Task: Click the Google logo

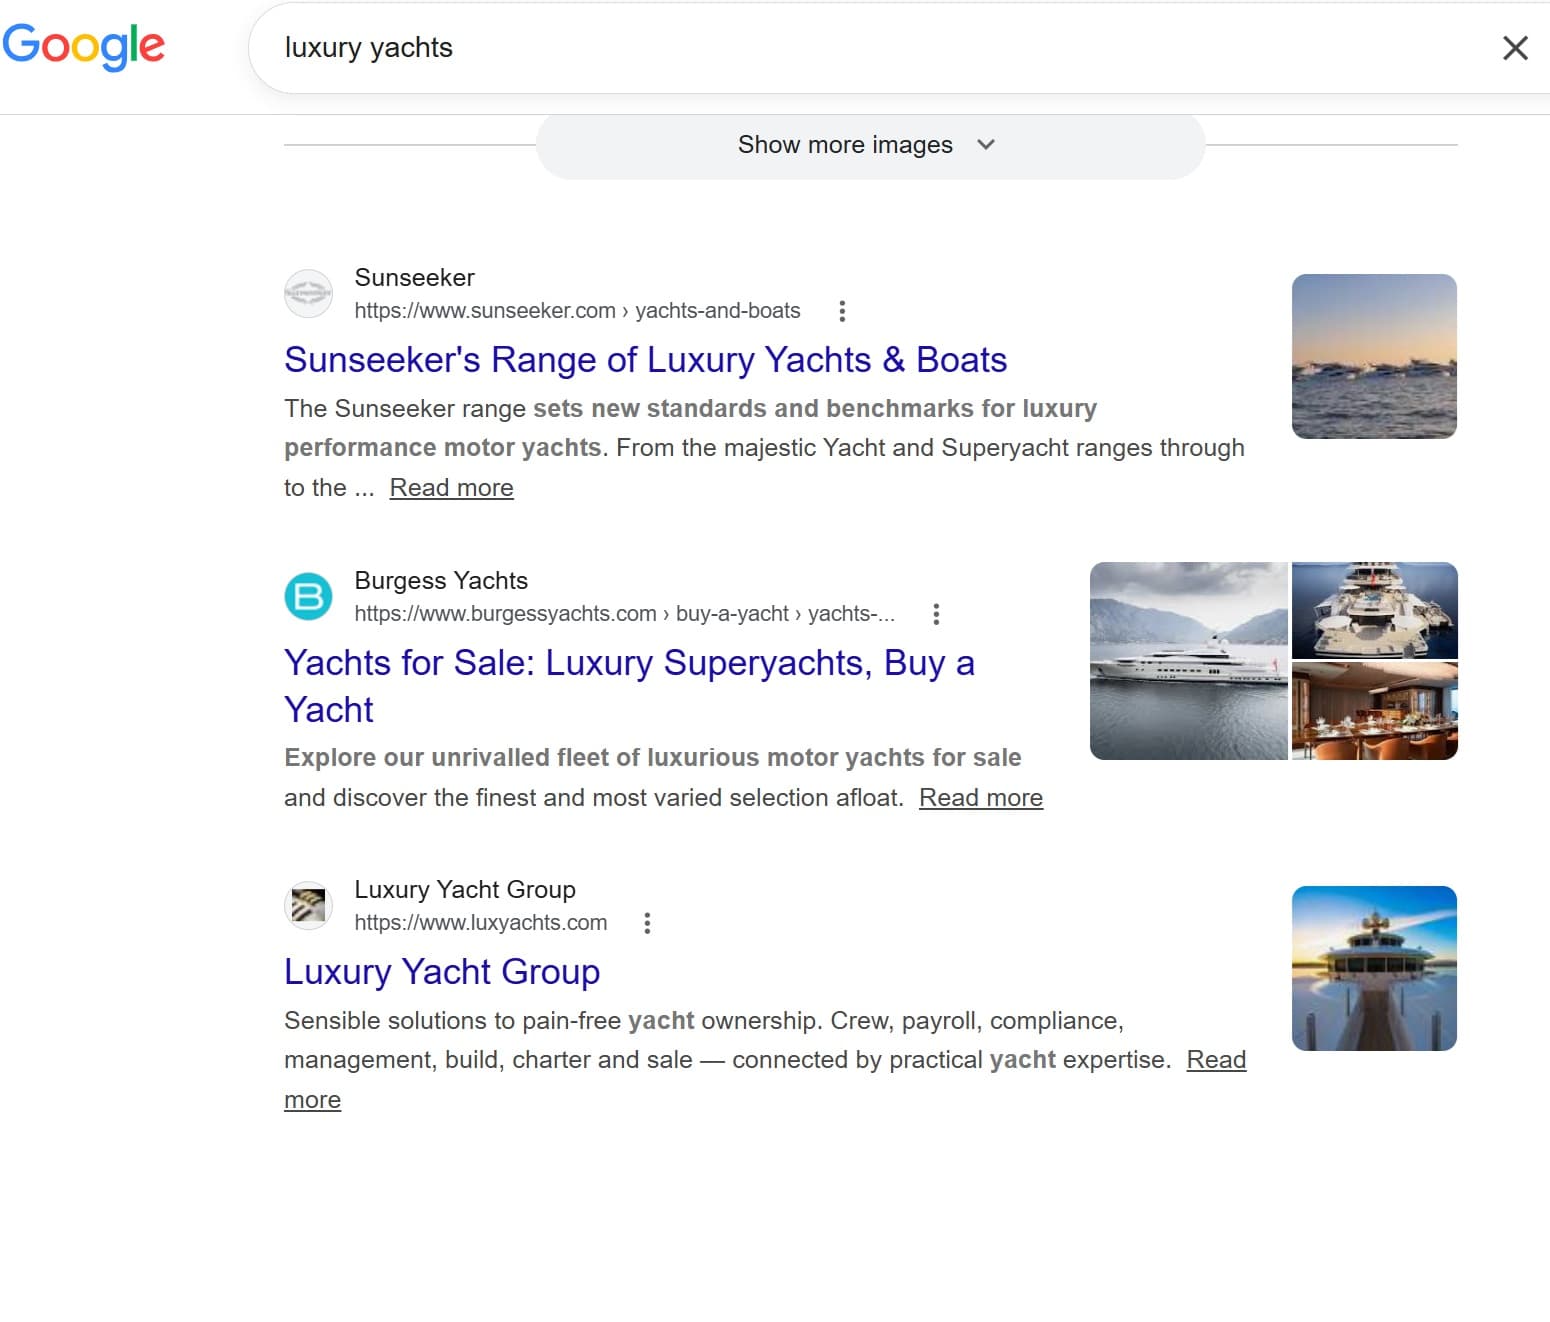Action: click(83, 46)
